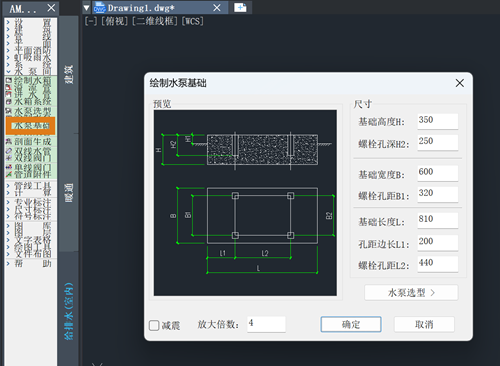Confirm with the 确定 button
Screen dimensions: 500x366
(351, 324)
